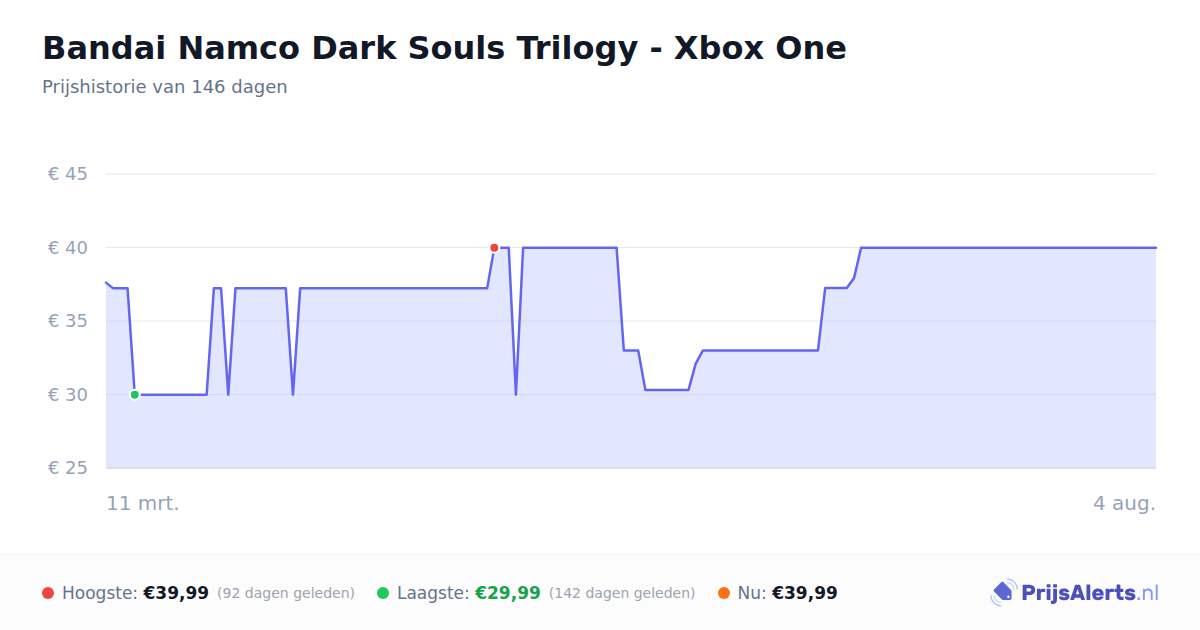This screenshot has width=1200, height=630.
Task: Click the PrijsAlerts price tag logo icon
Action: [1003, 593]
